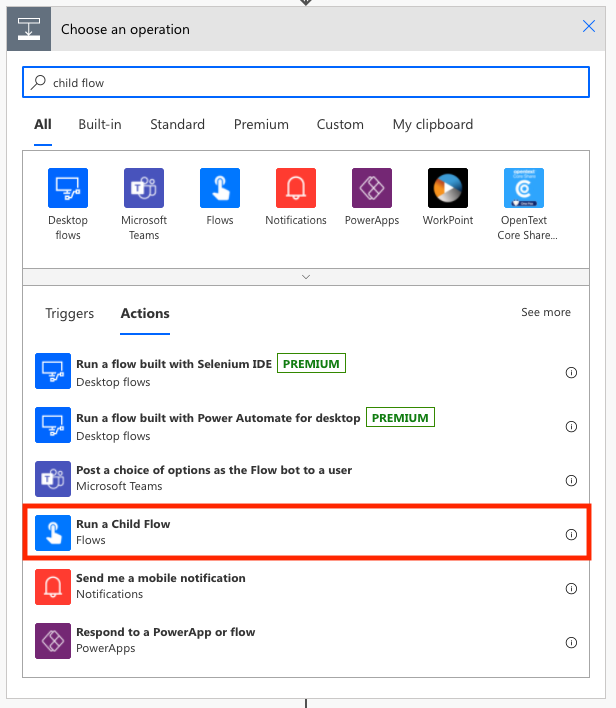
Task: Open the WorkPoint connector
Action: click(448, 188)
